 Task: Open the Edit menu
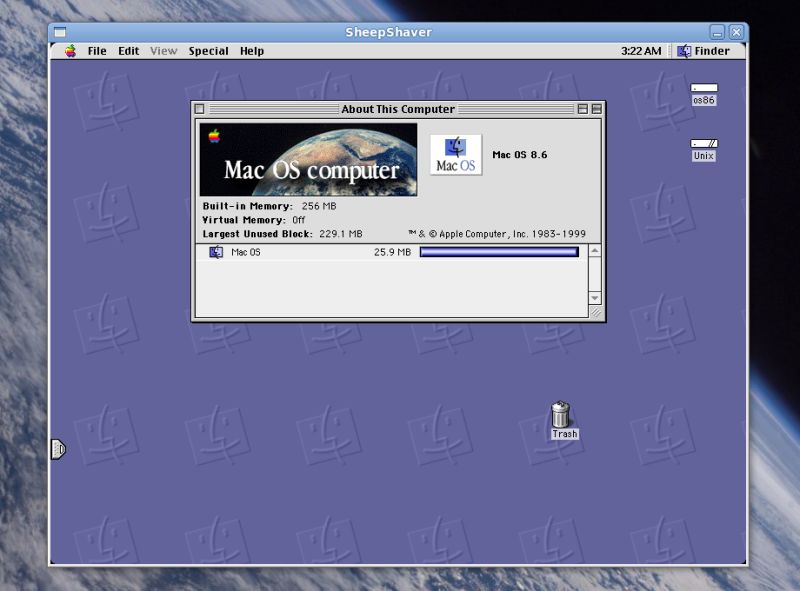click(129, 51)
